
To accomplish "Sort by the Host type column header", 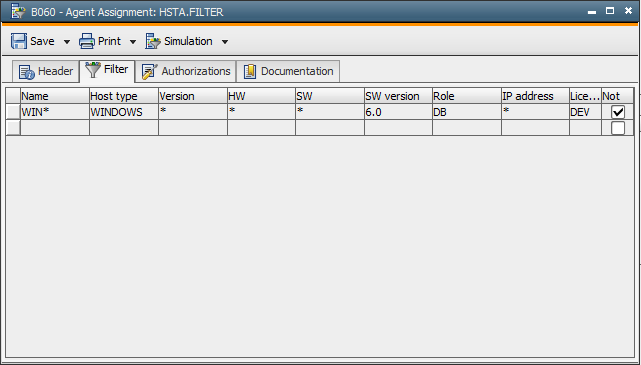I will pos(123,96).
